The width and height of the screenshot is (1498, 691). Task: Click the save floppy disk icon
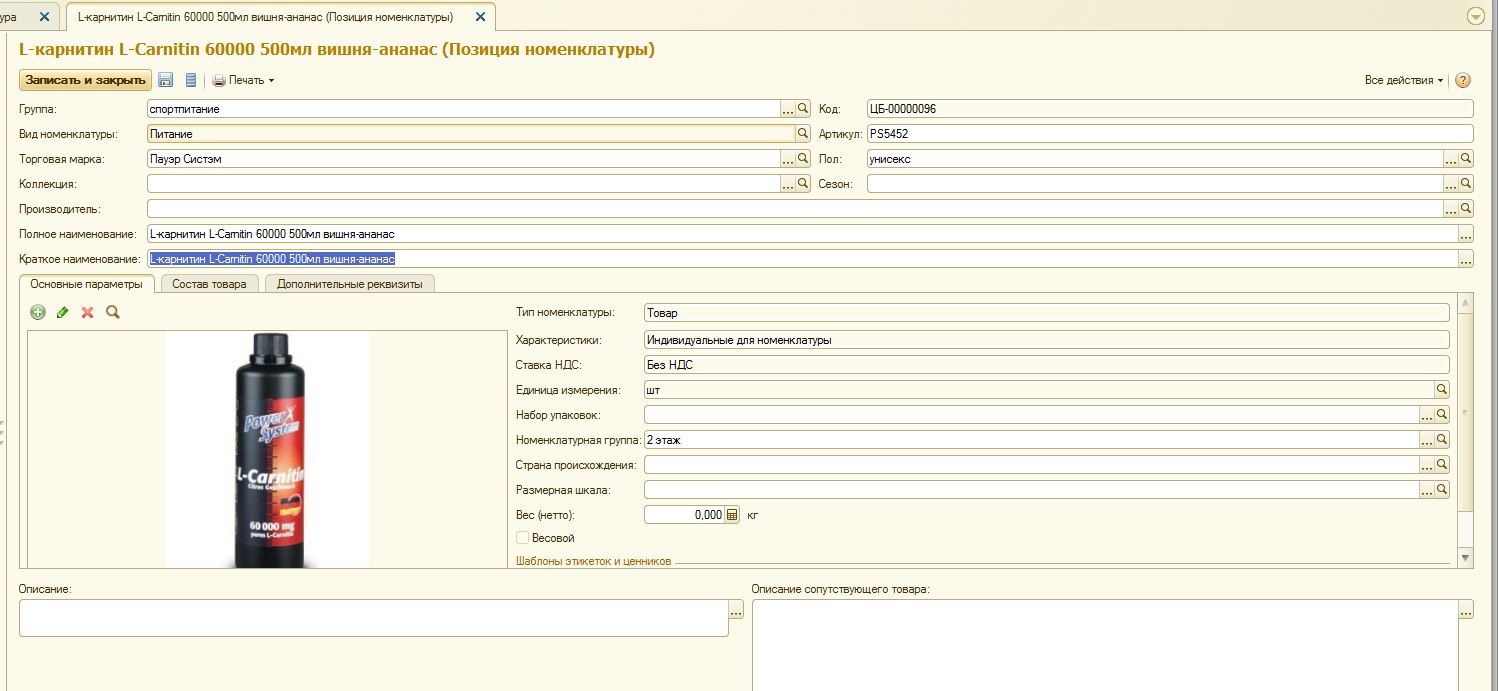coord(166,80)
